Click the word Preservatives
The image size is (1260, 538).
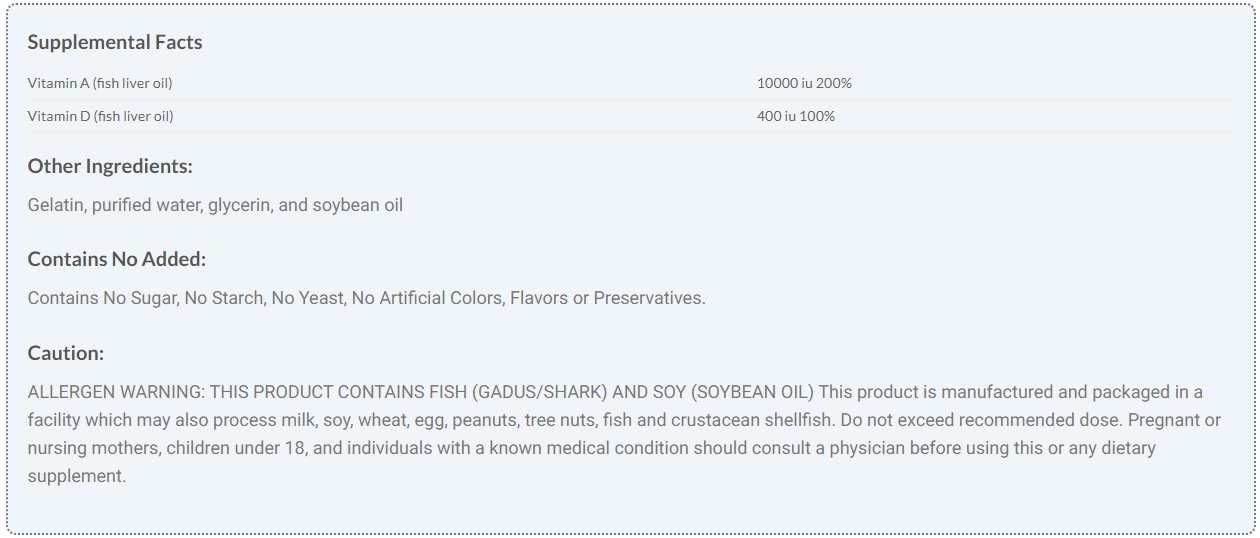(x=648, y=298)
